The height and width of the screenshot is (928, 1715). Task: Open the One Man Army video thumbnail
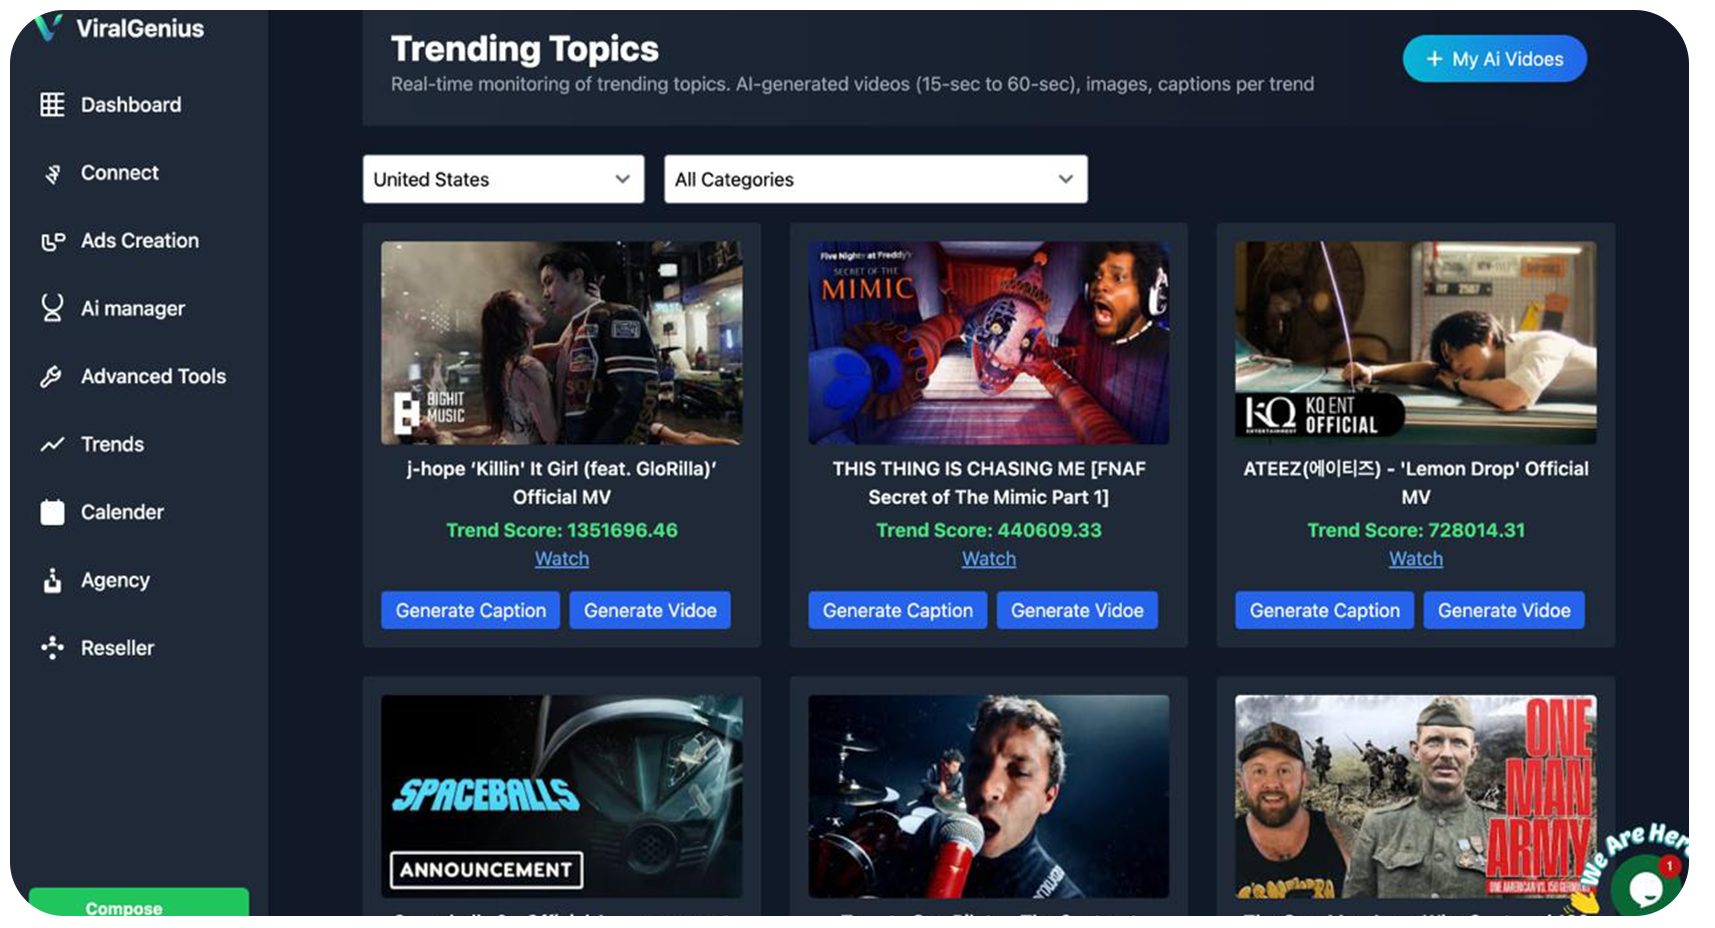1415,796
